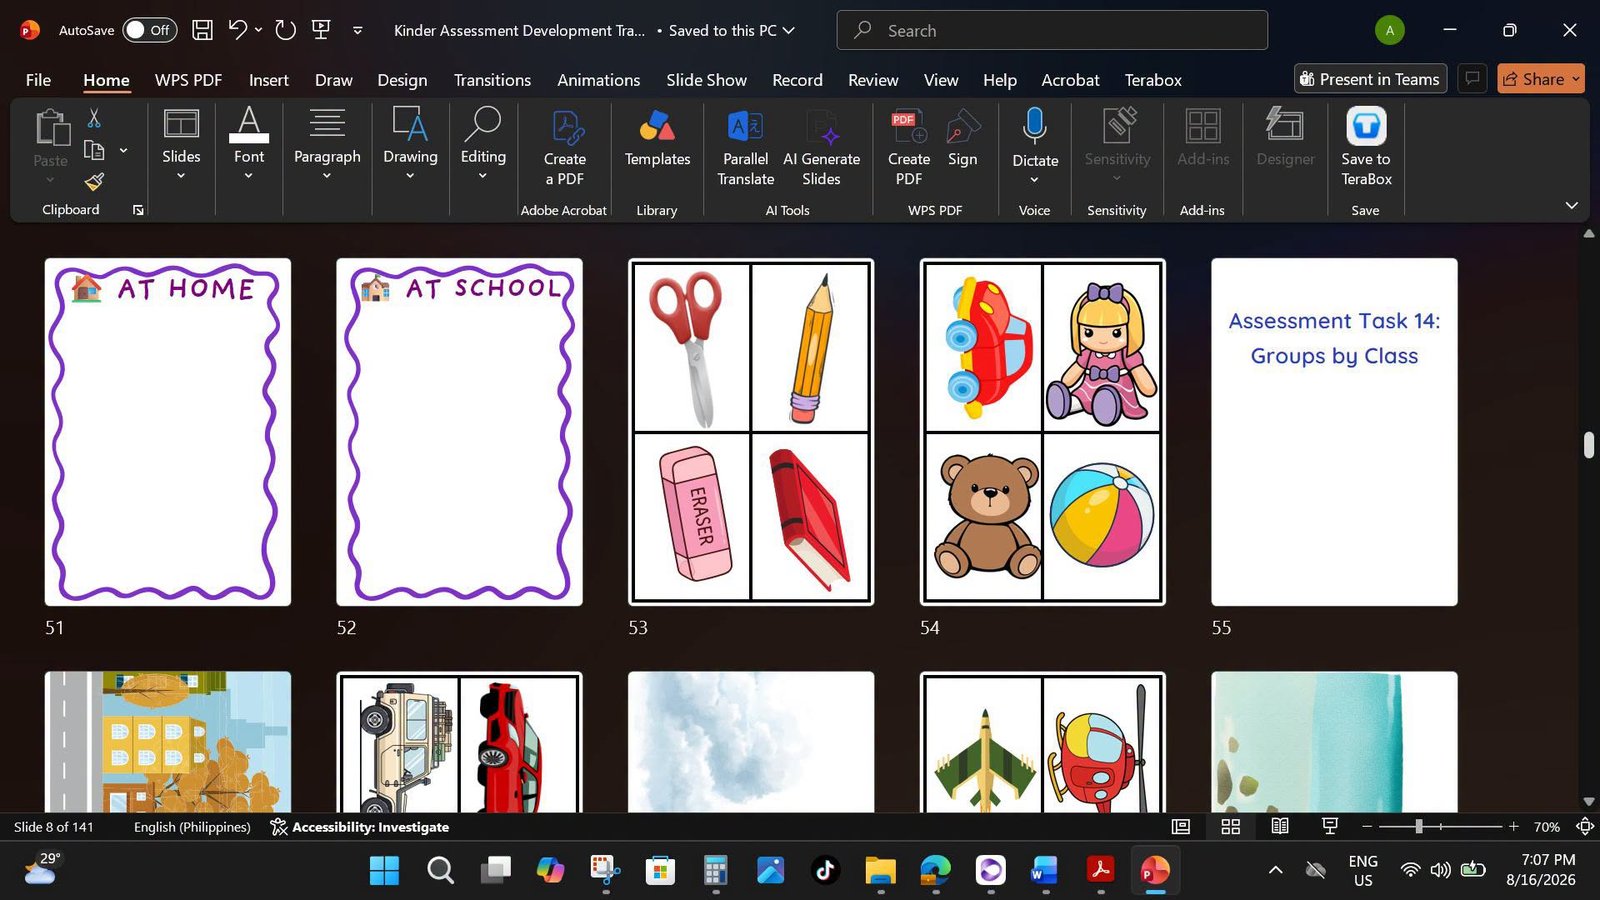Viewport: 1600px width, 900px height.
Task: Expand the Paragraph dropdown
Action: pyautogui.click(x=327, y=176)
